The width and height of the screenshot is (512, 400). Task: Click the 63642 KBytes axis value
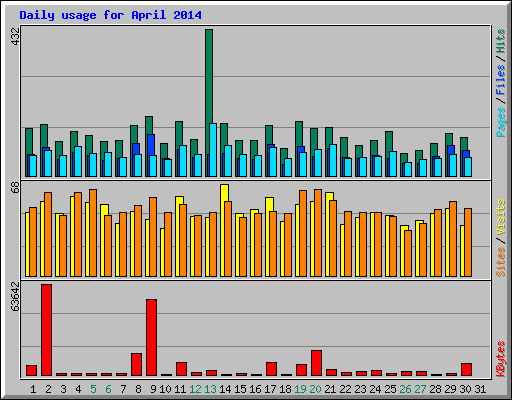(x=16, y=297)
